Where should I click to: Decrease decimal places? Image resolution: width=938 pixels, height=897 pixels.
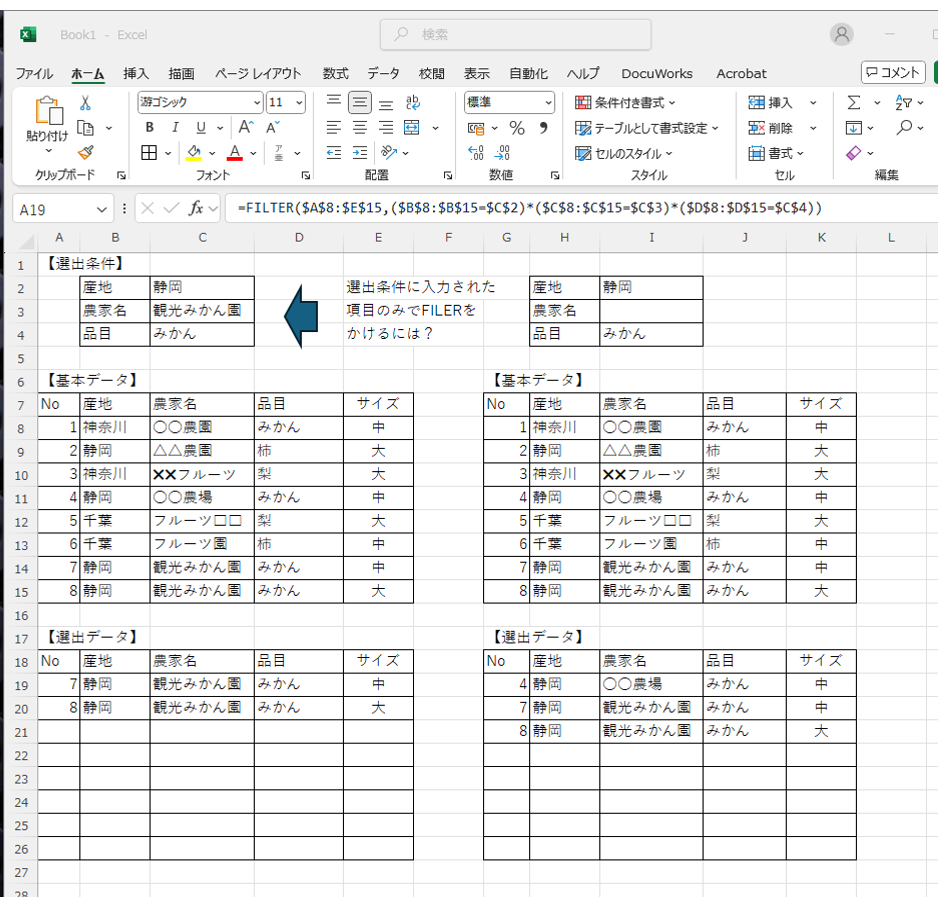coord(502,153)
